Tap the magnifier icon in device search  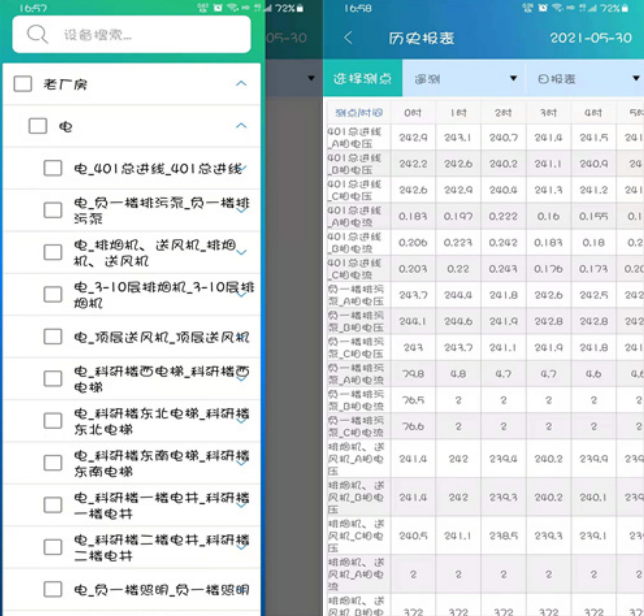pyautogui.click(x=38, y=35)
